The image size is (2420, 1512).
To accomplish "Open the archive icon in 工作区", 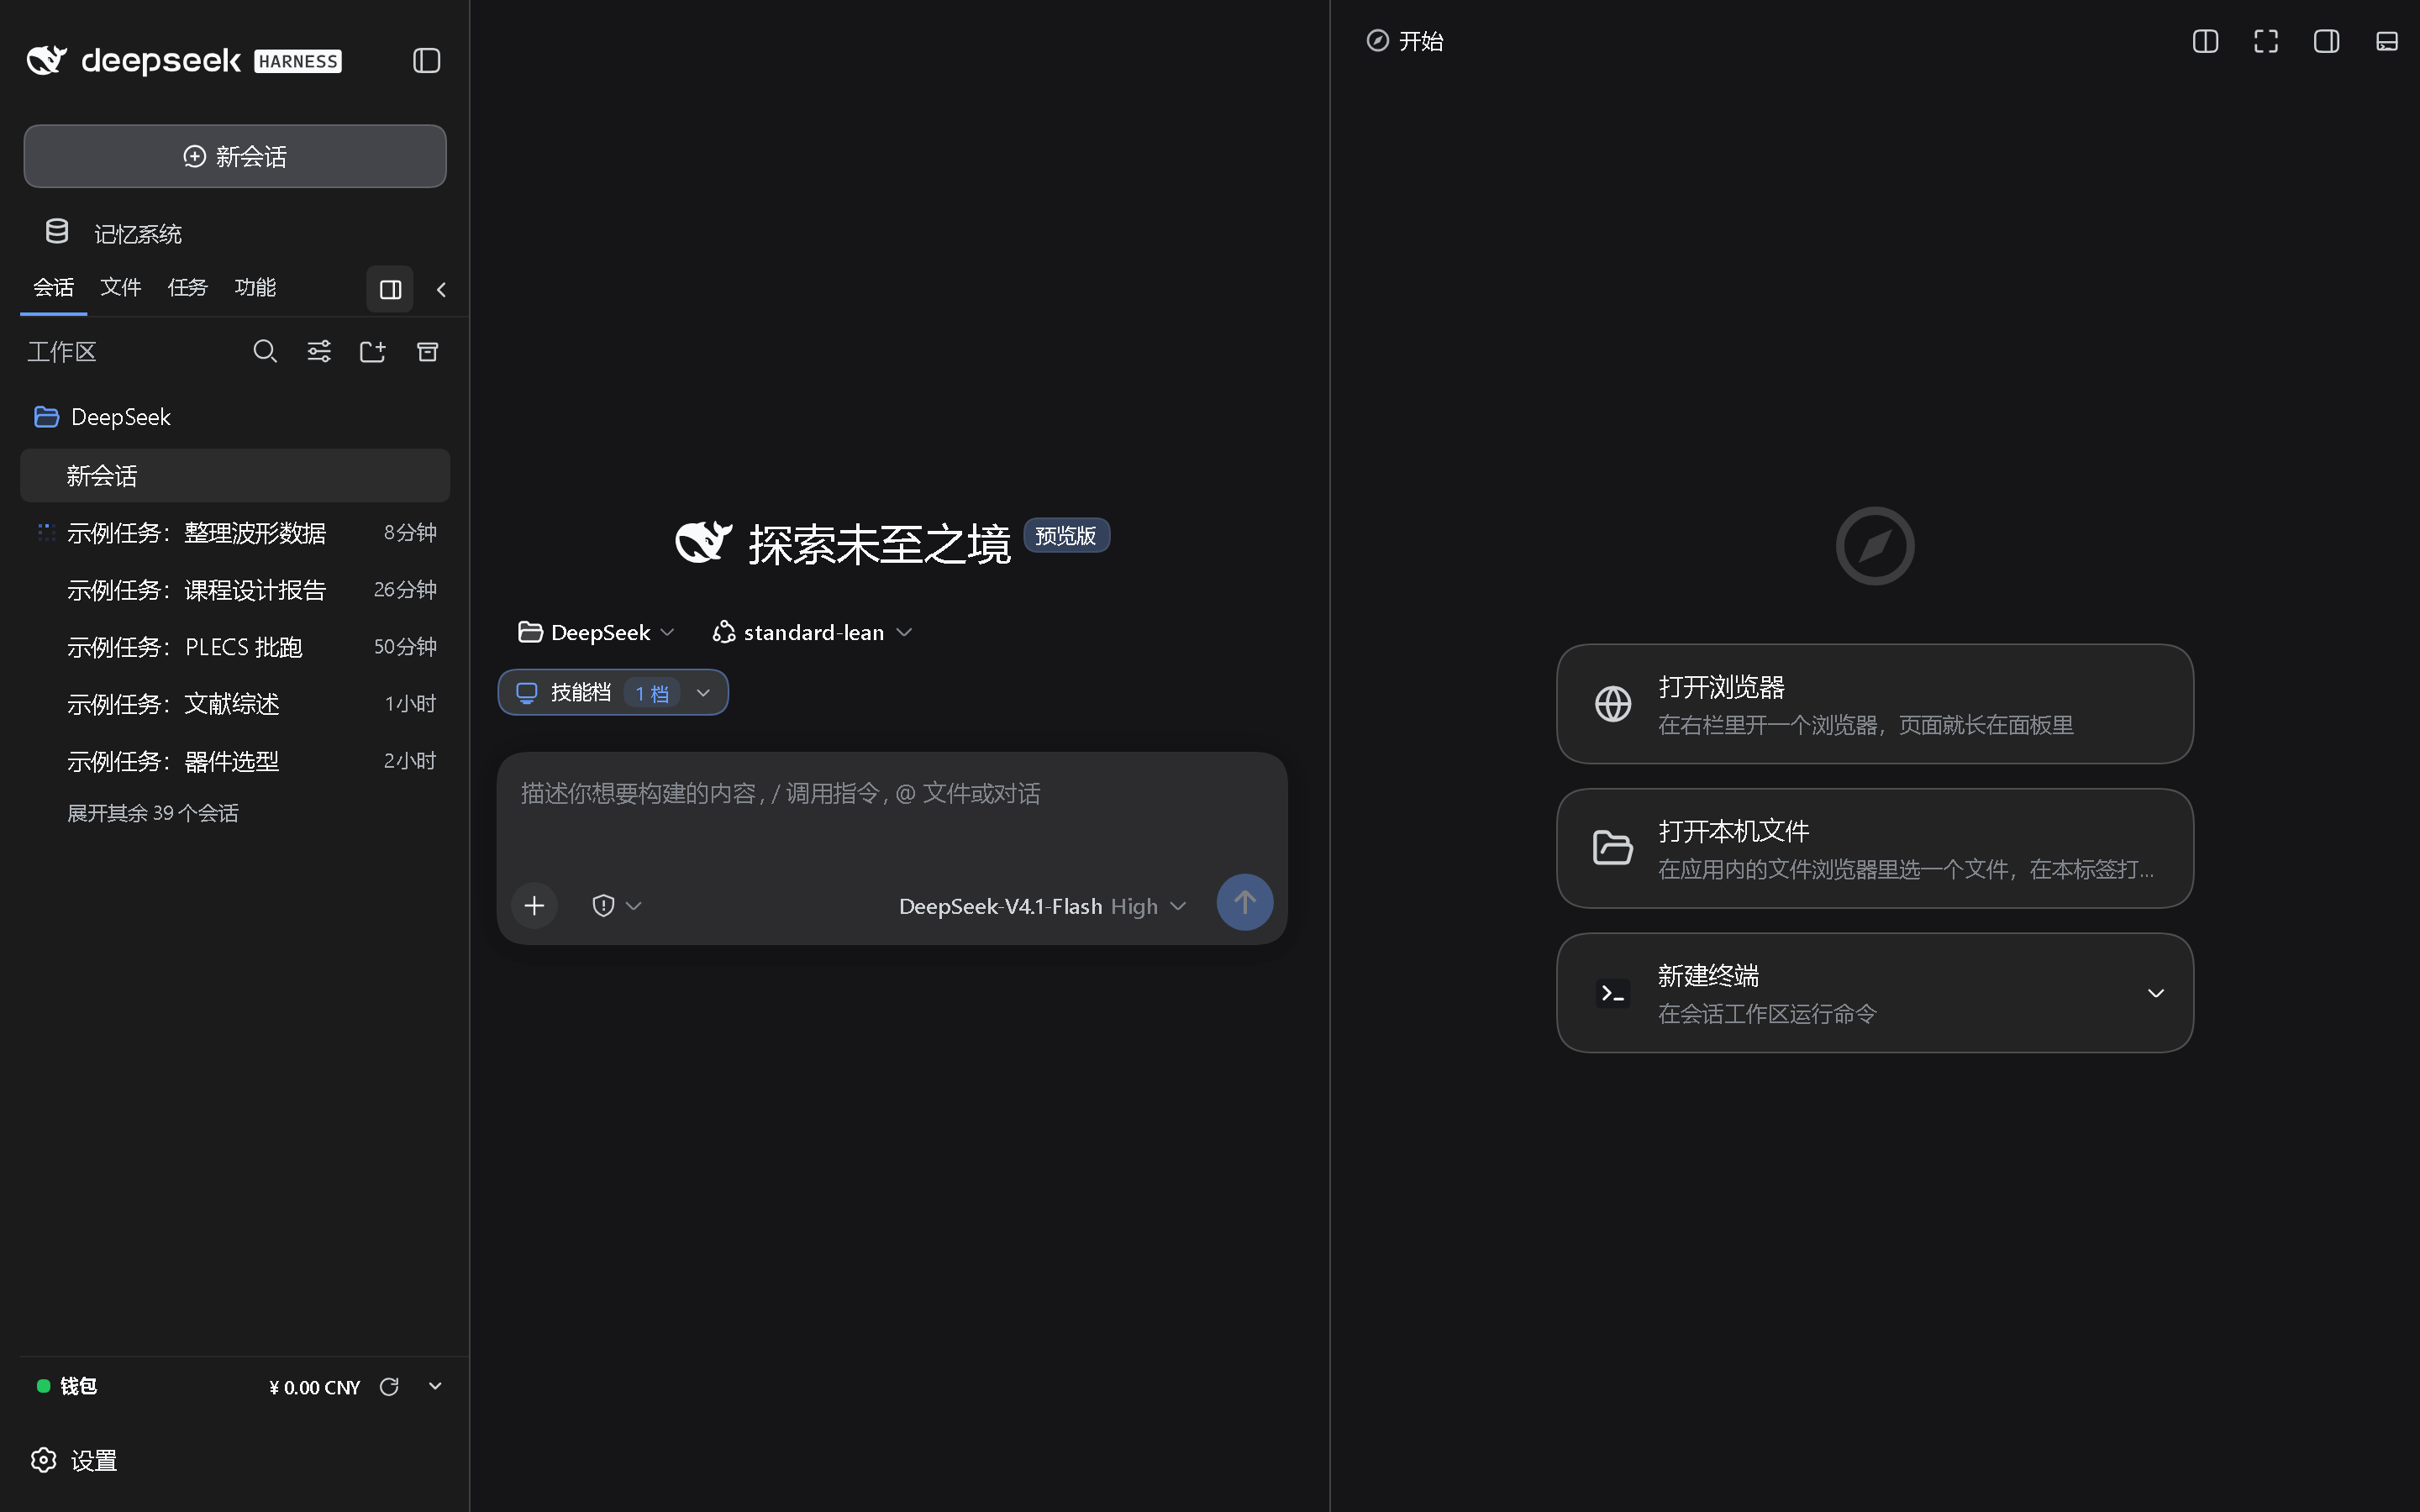I will click(x=427, y=351).
